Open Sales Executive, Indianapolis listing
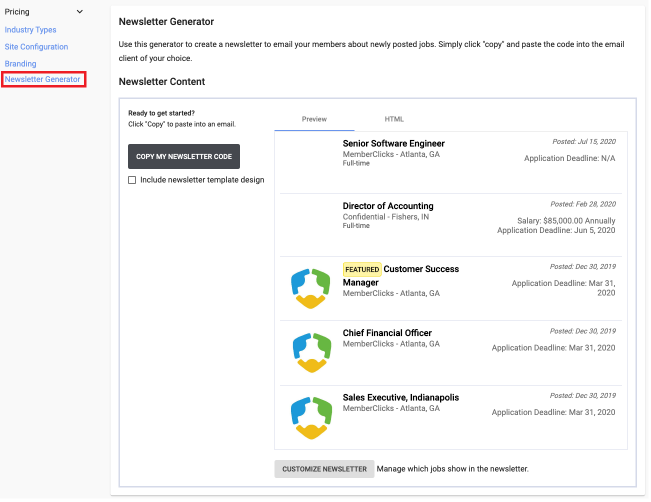Image resolution: width=651 pixels, height=502 pixels. 401,398
